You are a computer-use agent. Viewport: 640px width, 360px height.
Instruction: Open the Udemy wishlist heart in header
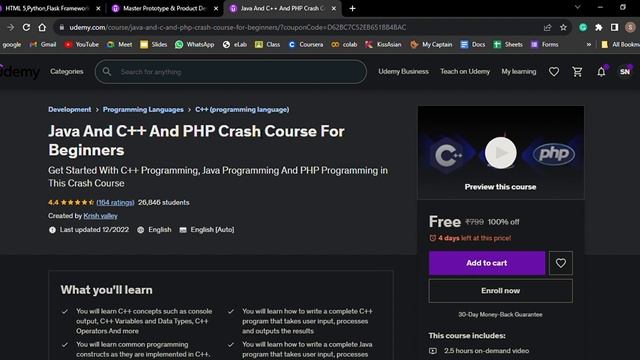(x=554, y=72)
